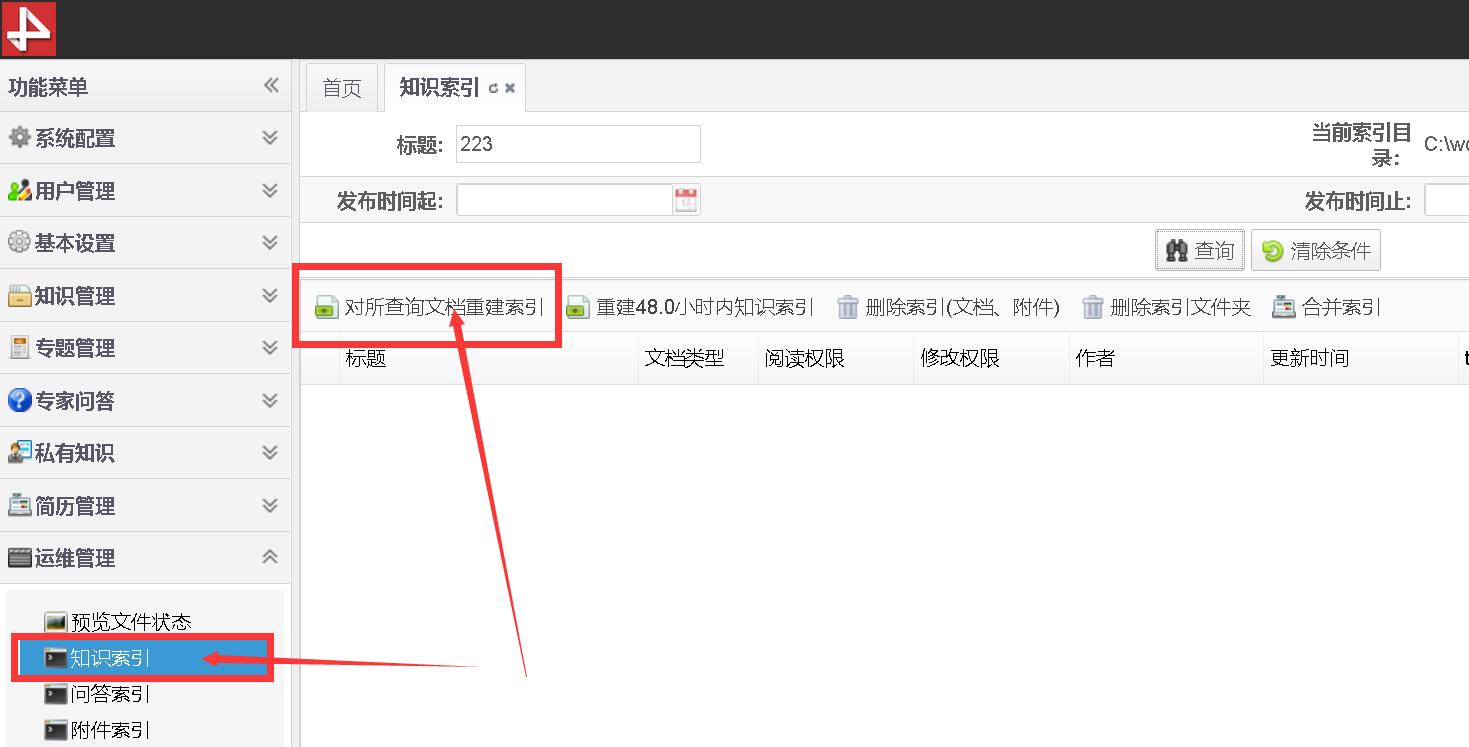The image size is (1469, 747).
Task: Click the 用户管理 users icon
Action: point(19,191)
